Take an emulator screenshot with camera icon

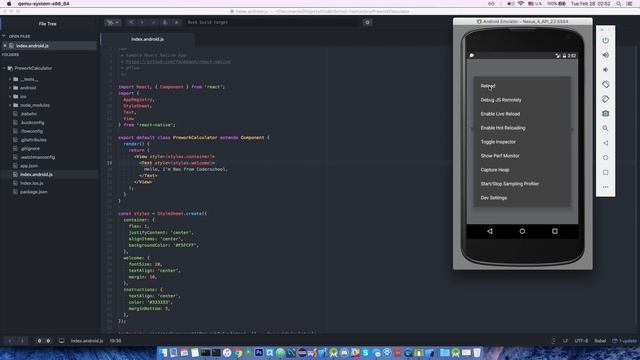pos(606,113)
